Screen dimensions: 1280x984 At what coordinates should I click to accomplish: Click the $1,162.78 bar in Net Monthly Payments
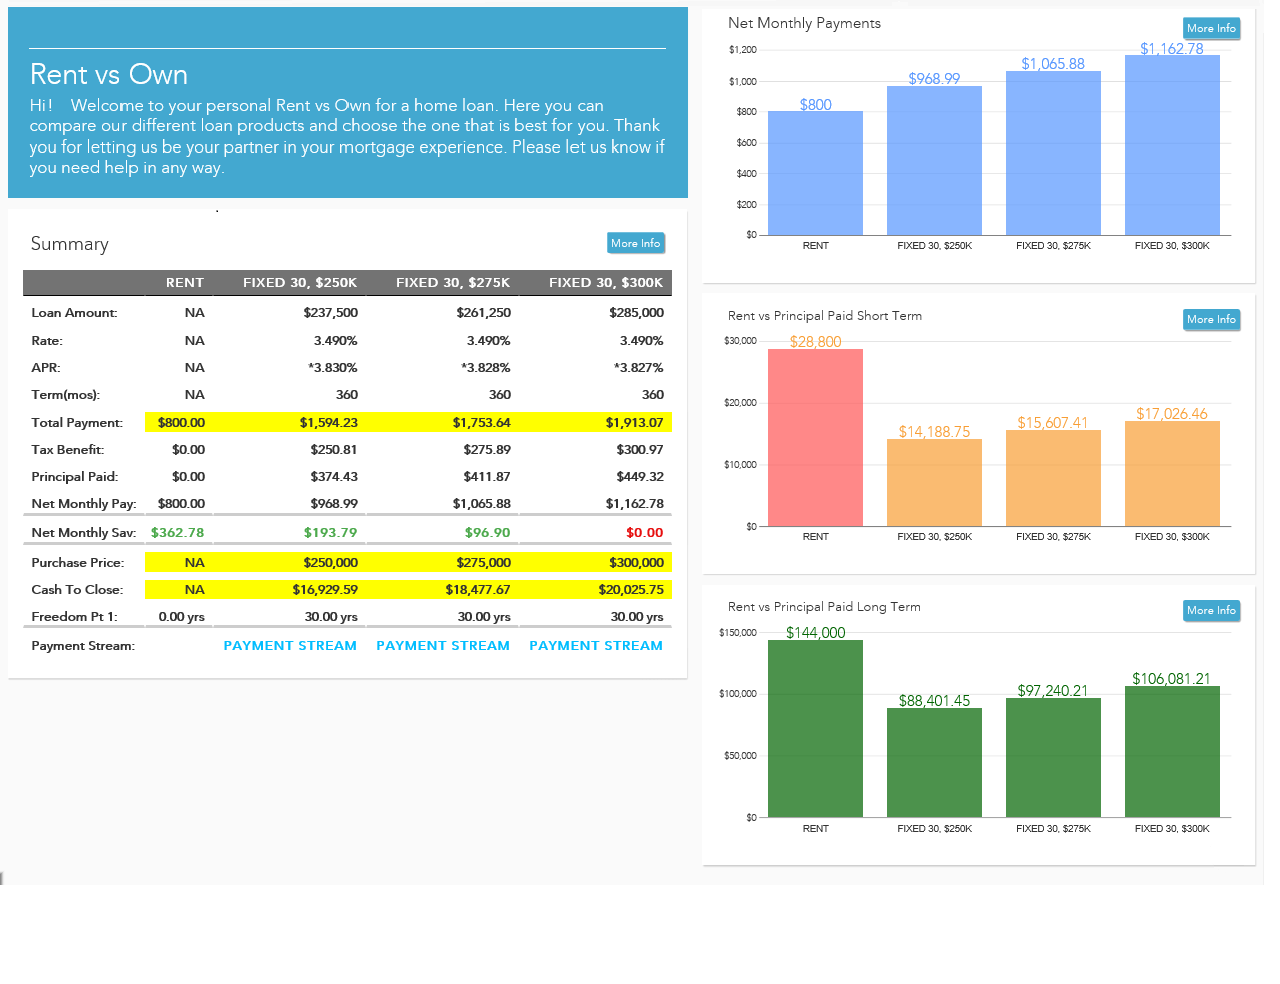coord(1172,145)
